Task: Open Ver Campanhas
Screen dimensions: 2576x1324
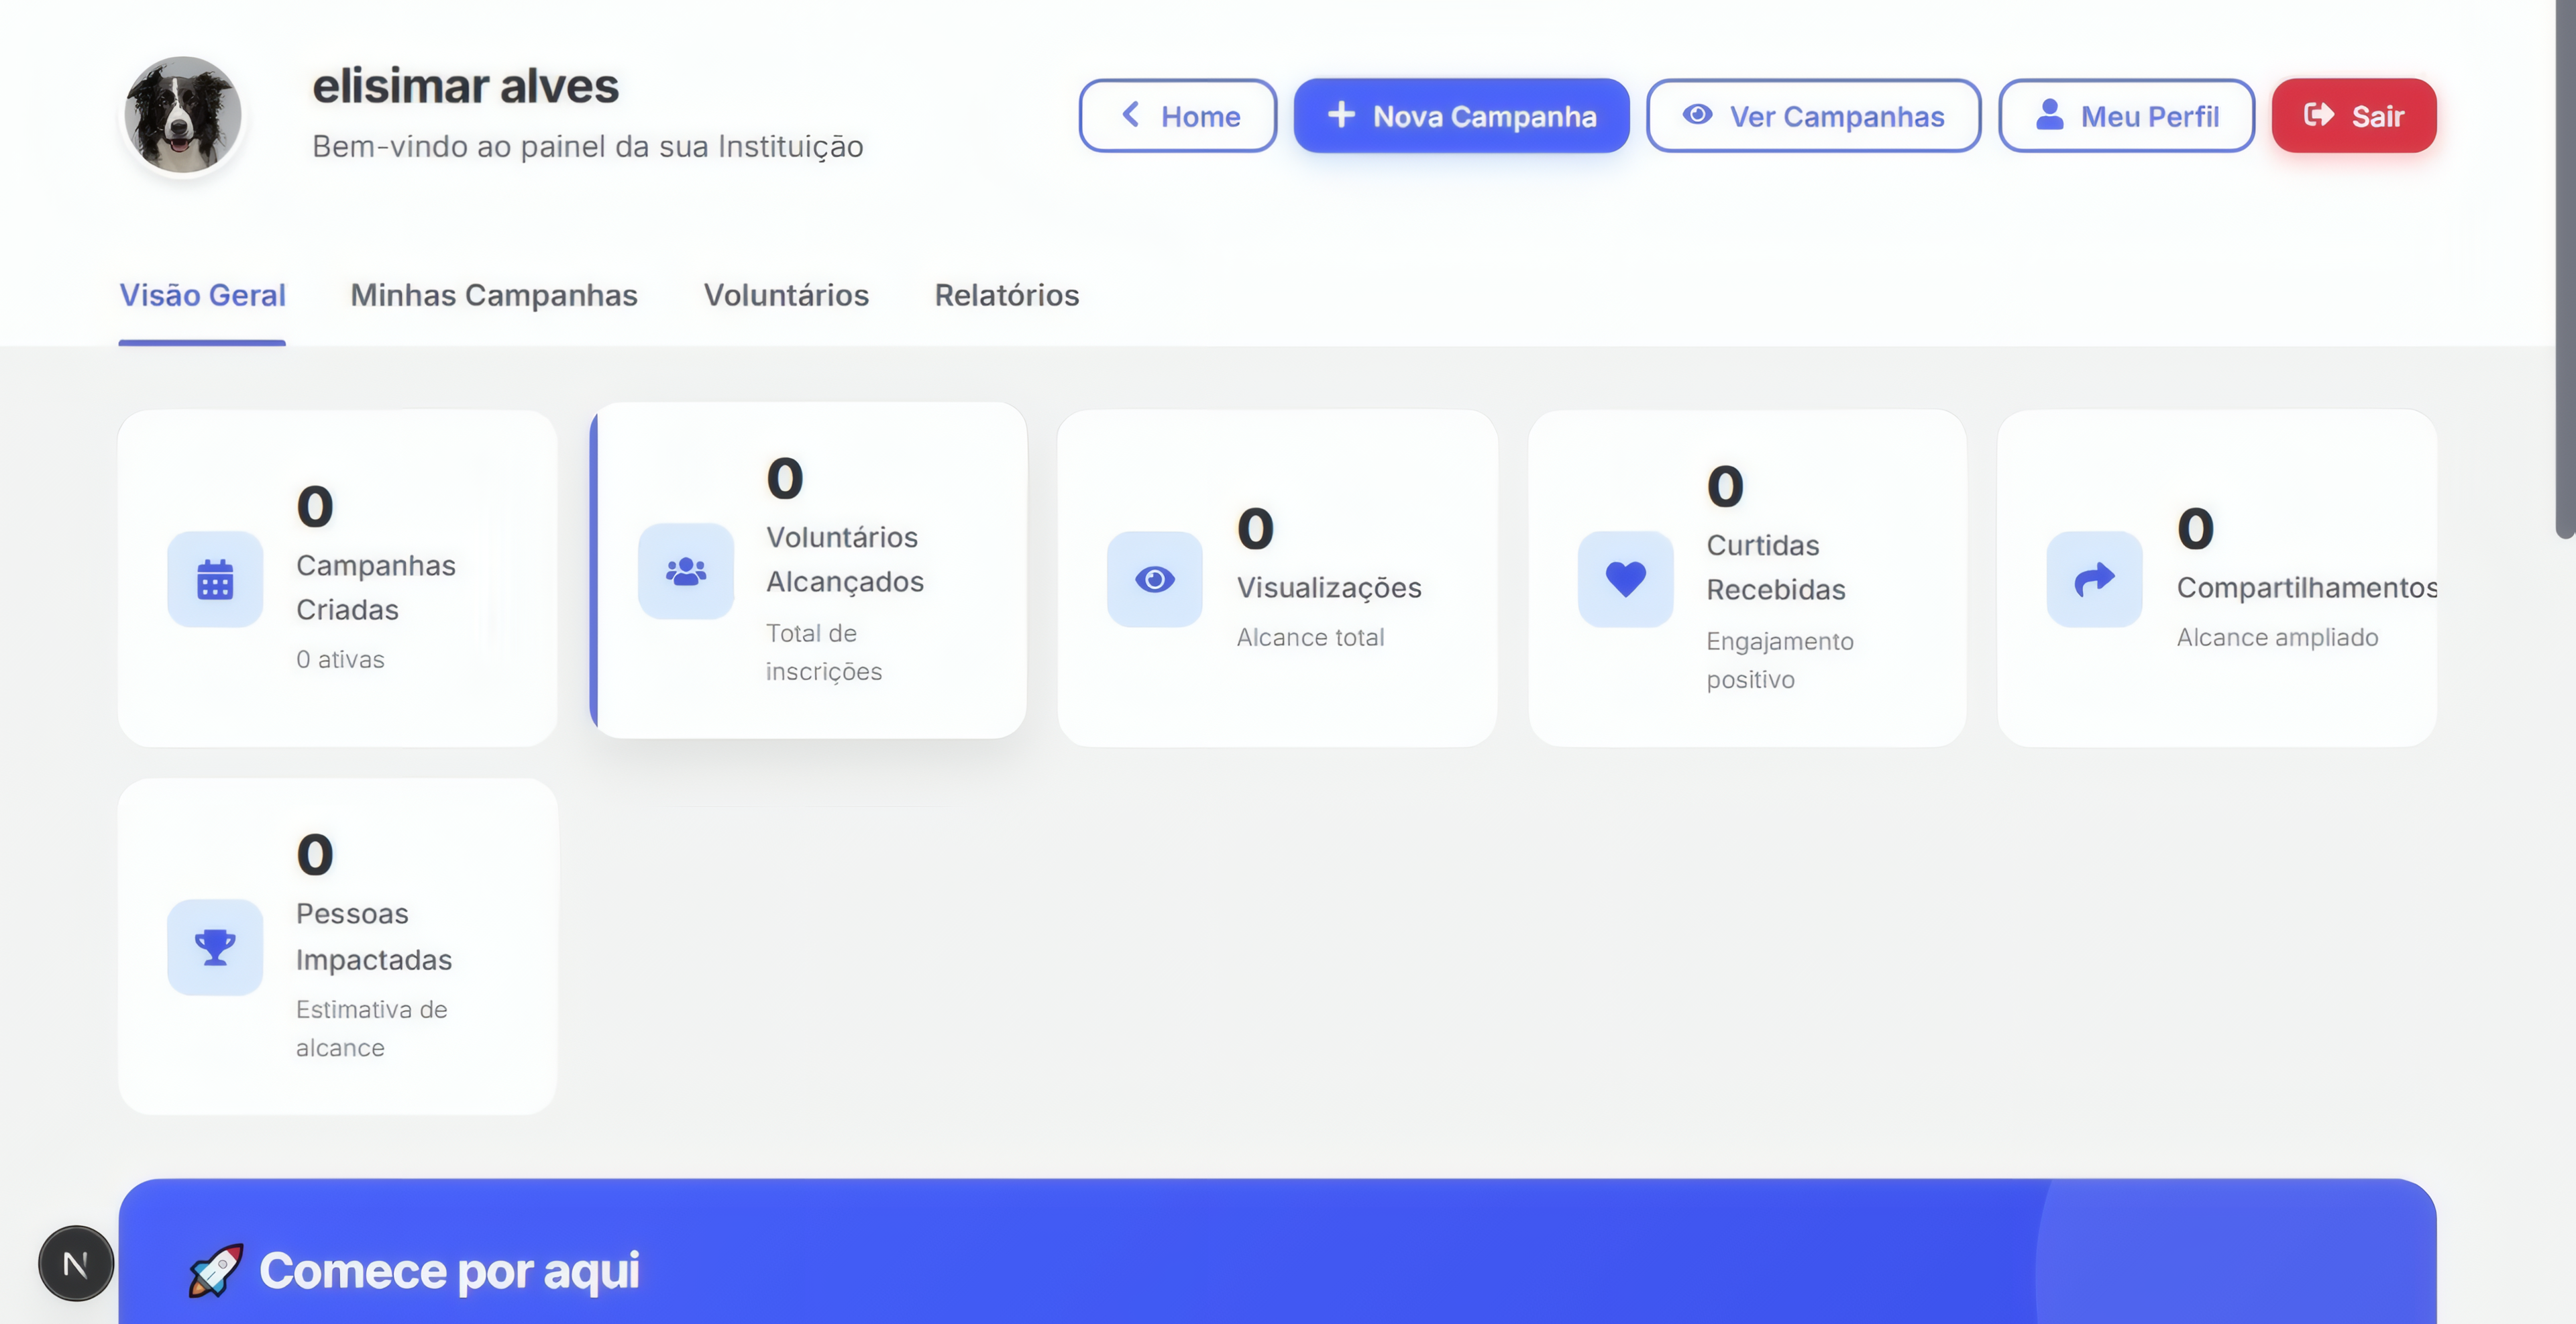Action: [1813, 115]
